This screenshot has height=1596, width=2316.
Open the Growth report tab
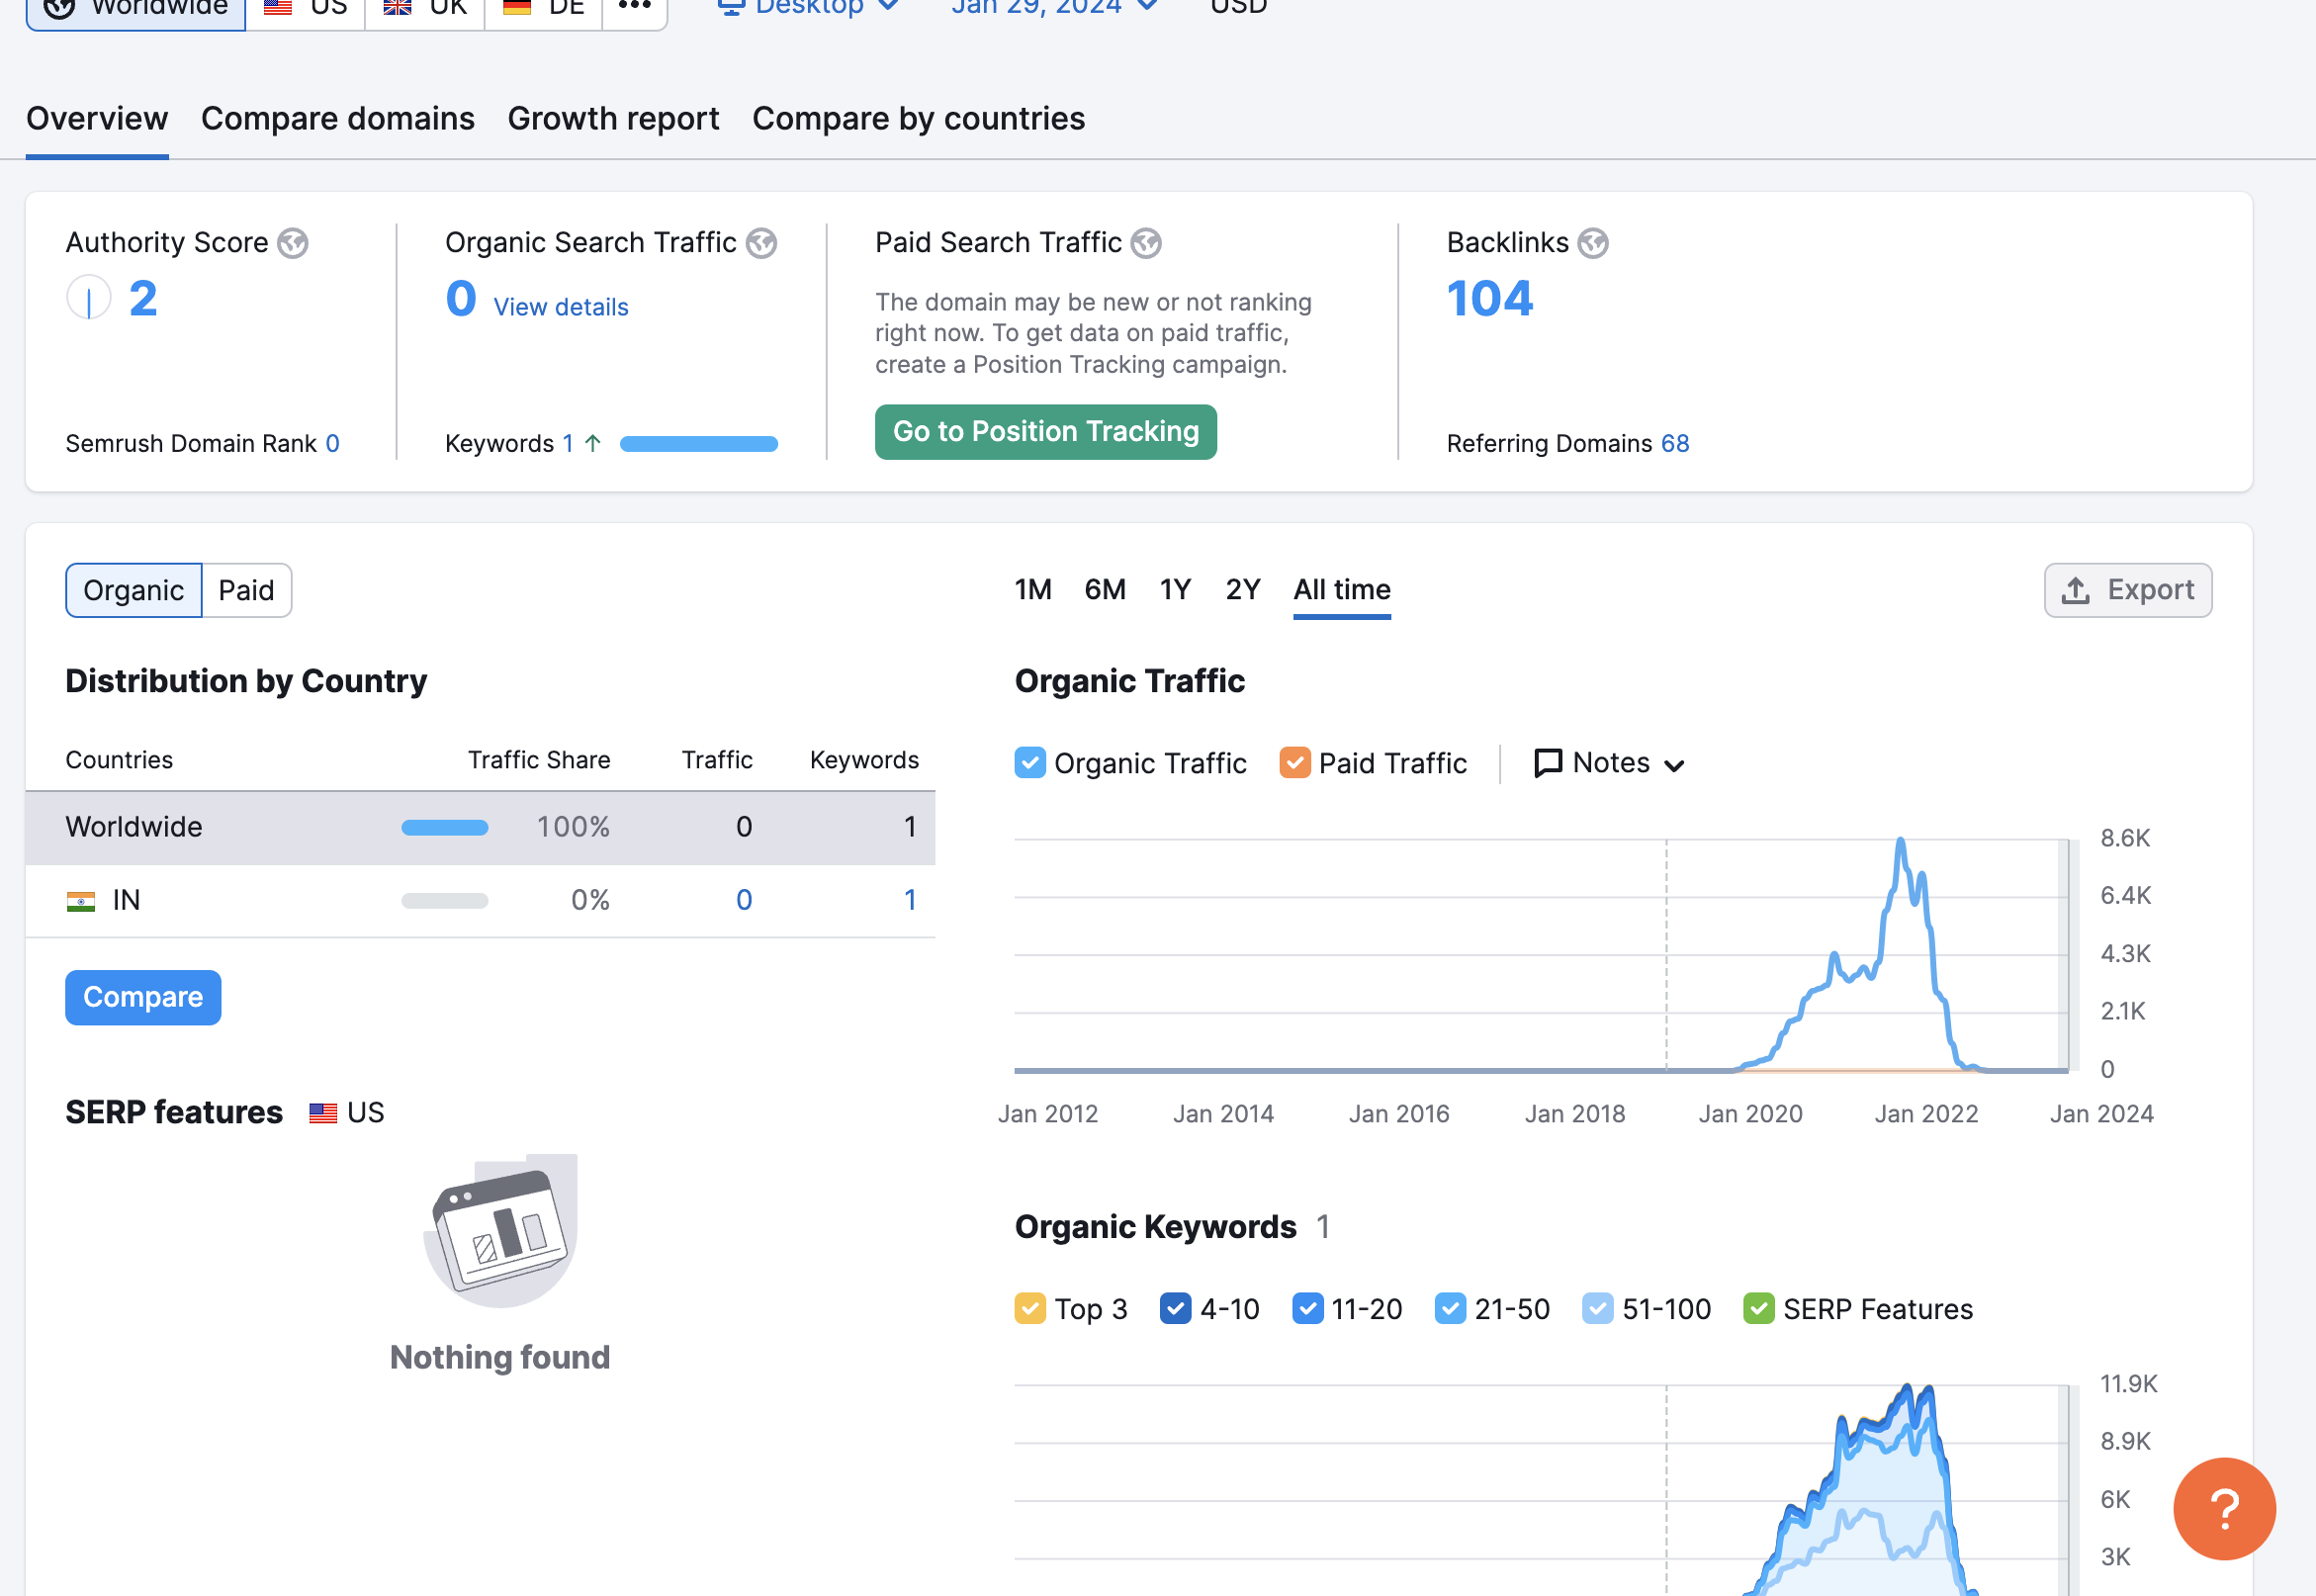614,119
